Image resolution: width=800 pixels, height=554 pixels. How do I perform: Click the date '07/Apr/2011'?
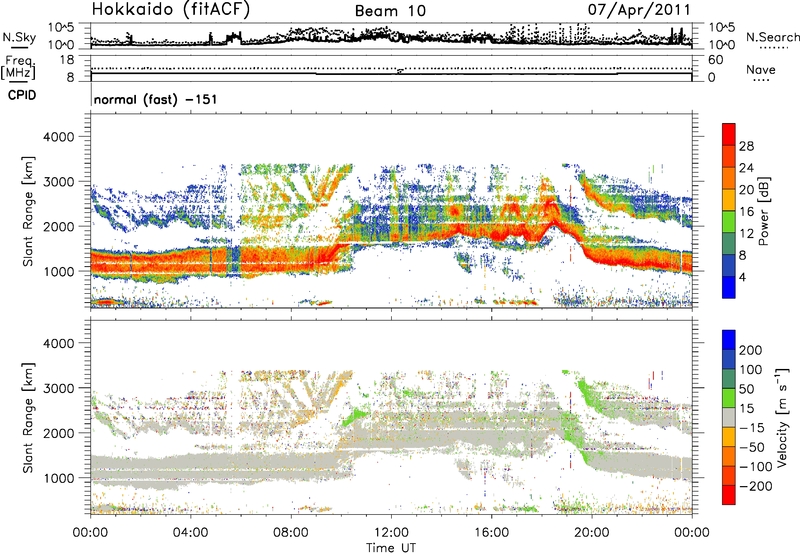point(639,10)
